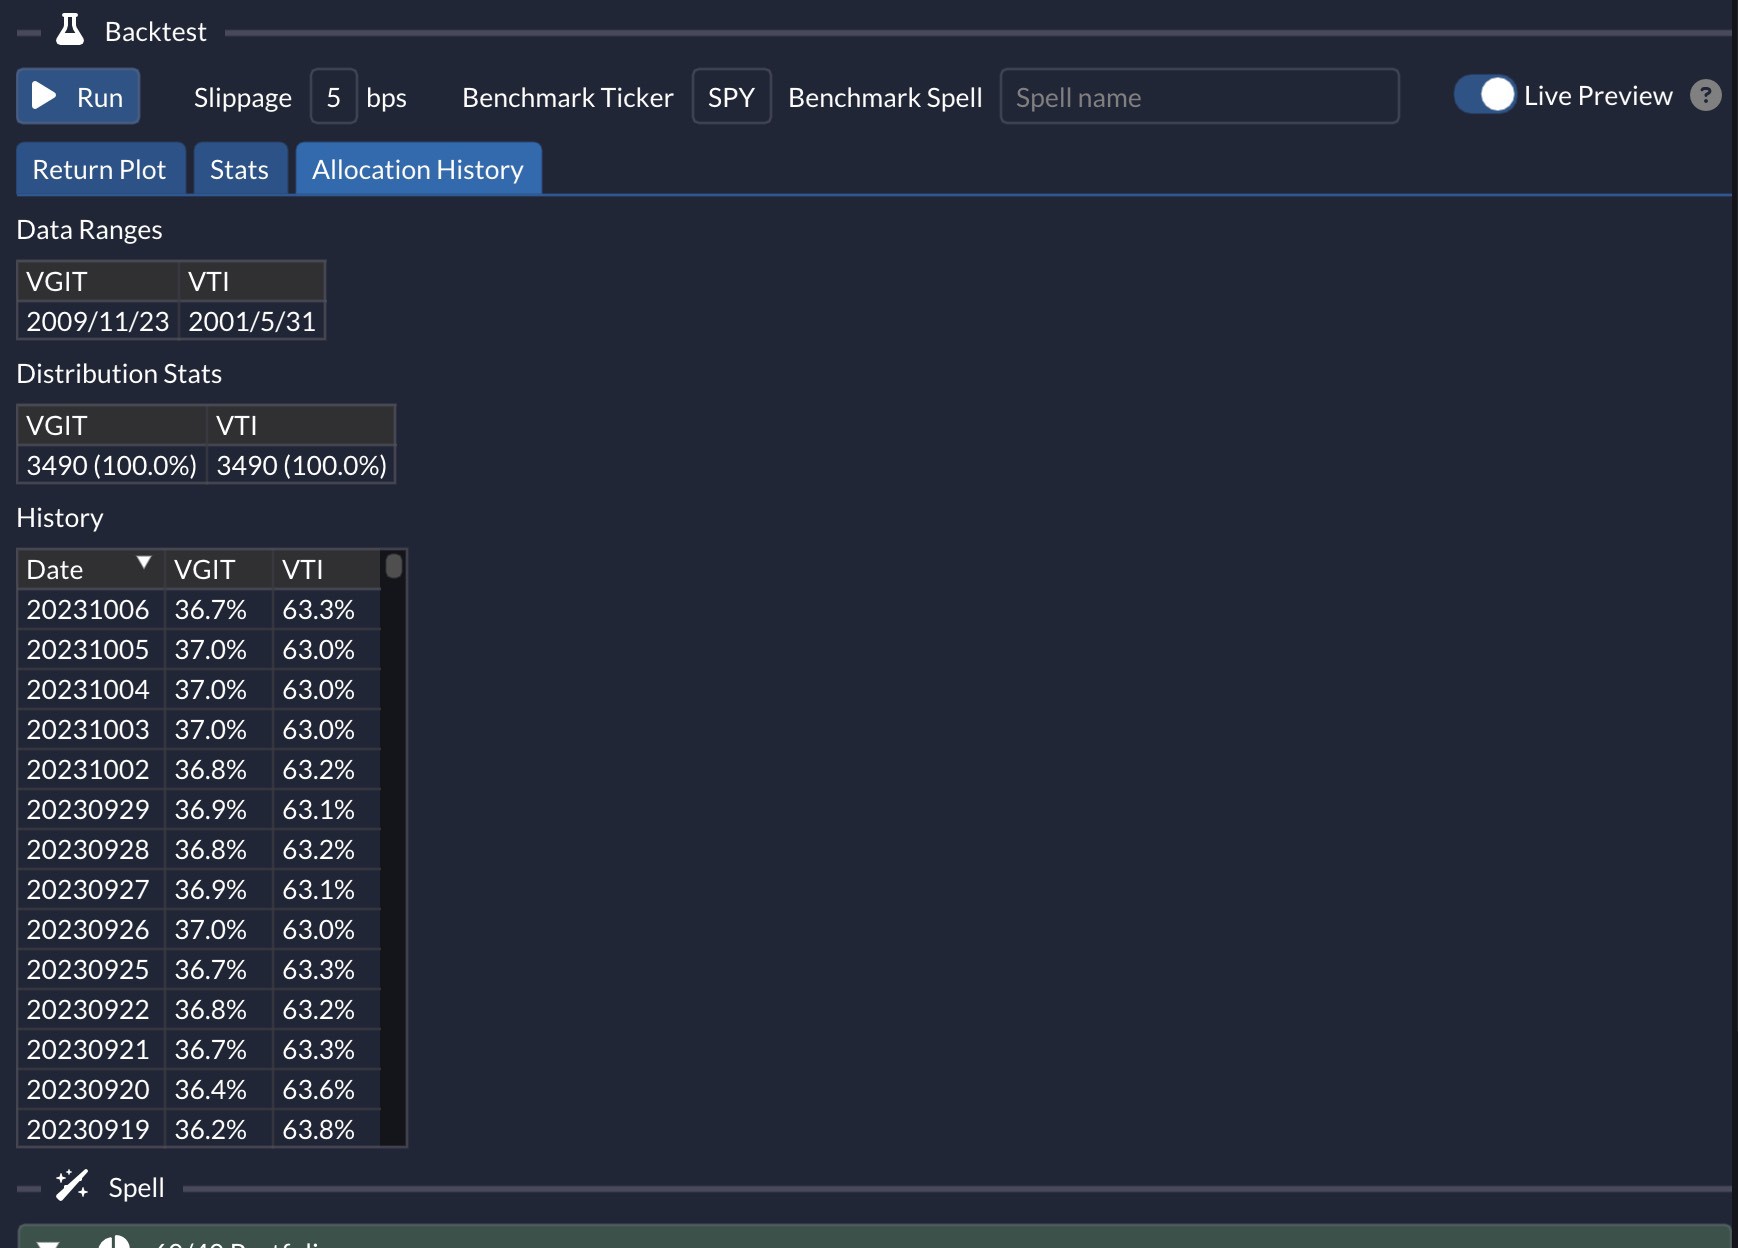Switch to the Return Plot tab

pyautogui.click(x=99, y=170)
